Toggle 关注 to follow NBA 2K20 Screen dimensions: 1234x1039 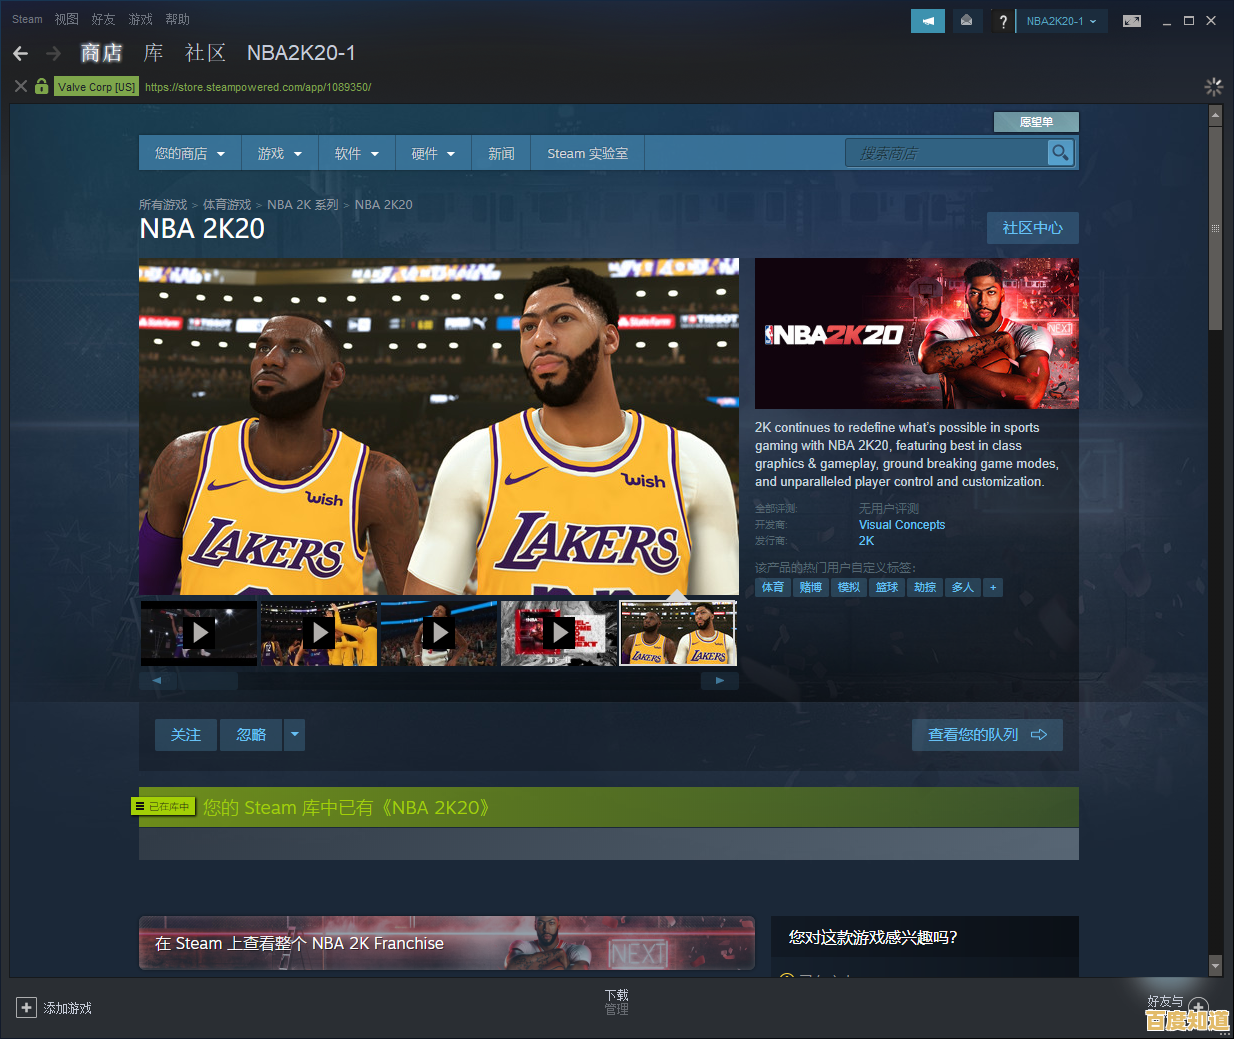pyautogui.click(x=185, y=734)
